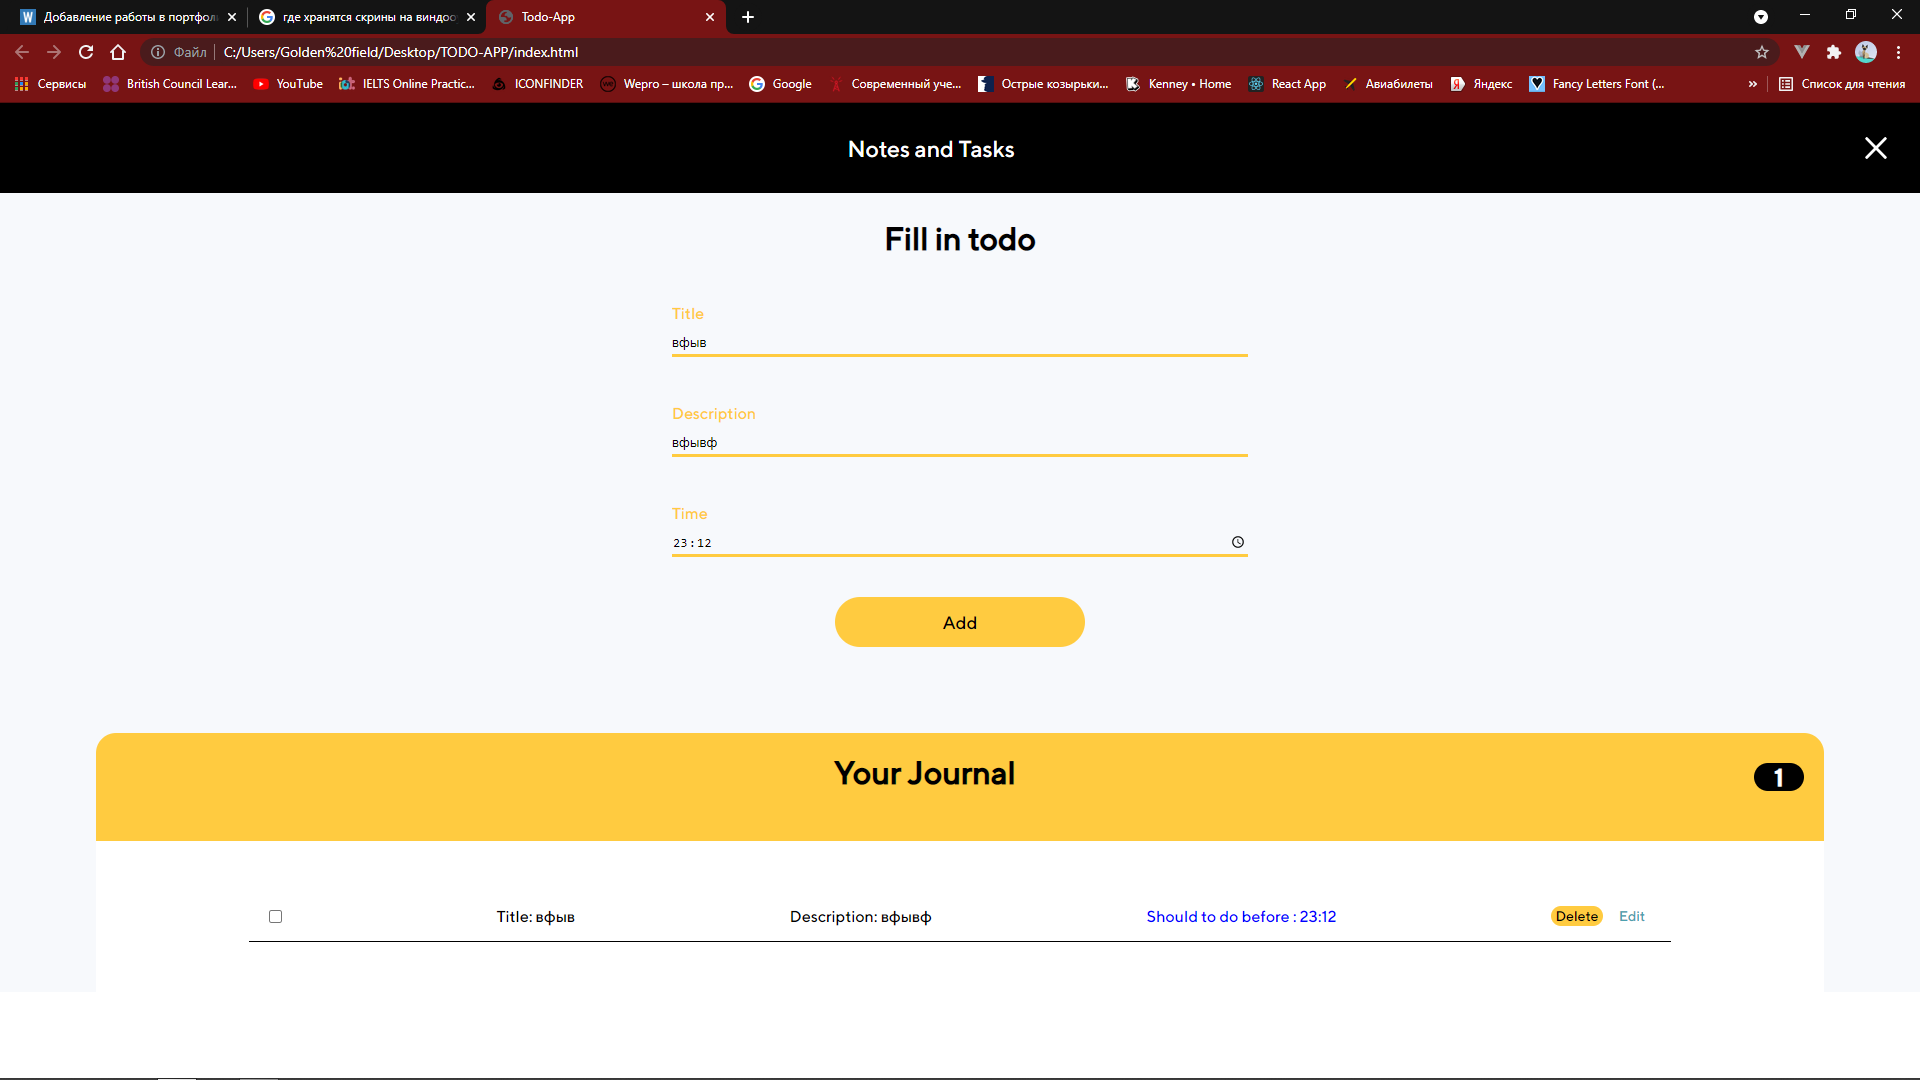
Task: Open the extensions puzzle icon
Action: click(x=1834, y=52)
